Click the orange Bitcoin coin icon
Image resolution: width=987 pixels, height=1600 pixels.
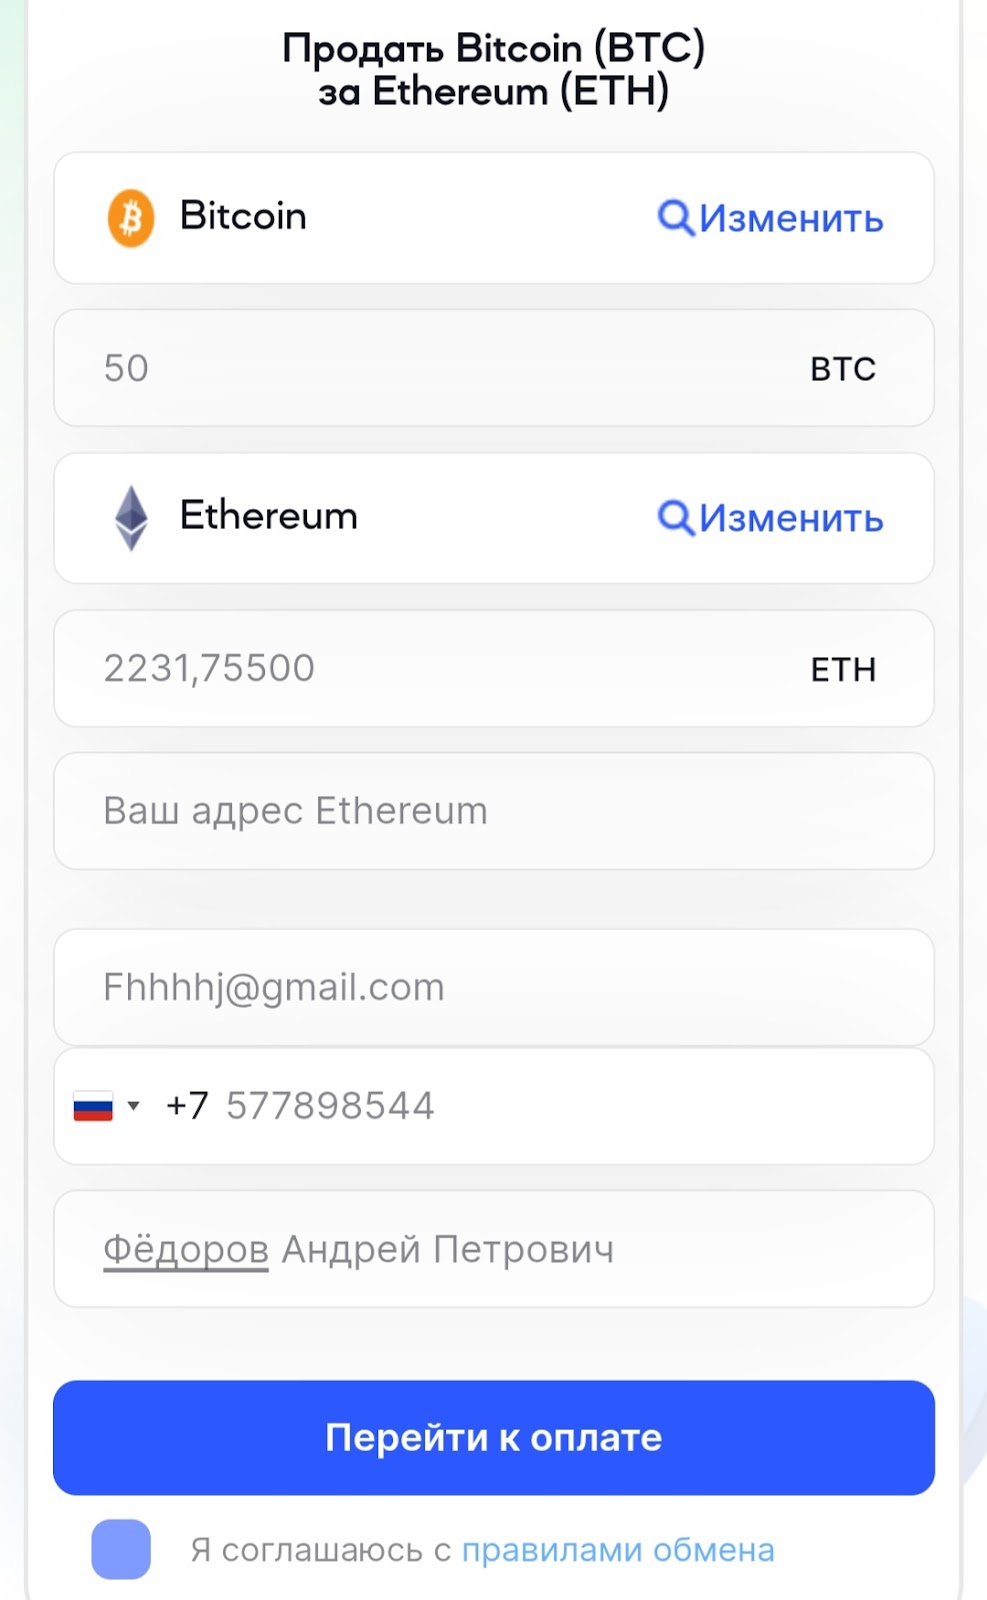[x=131, y=218]
